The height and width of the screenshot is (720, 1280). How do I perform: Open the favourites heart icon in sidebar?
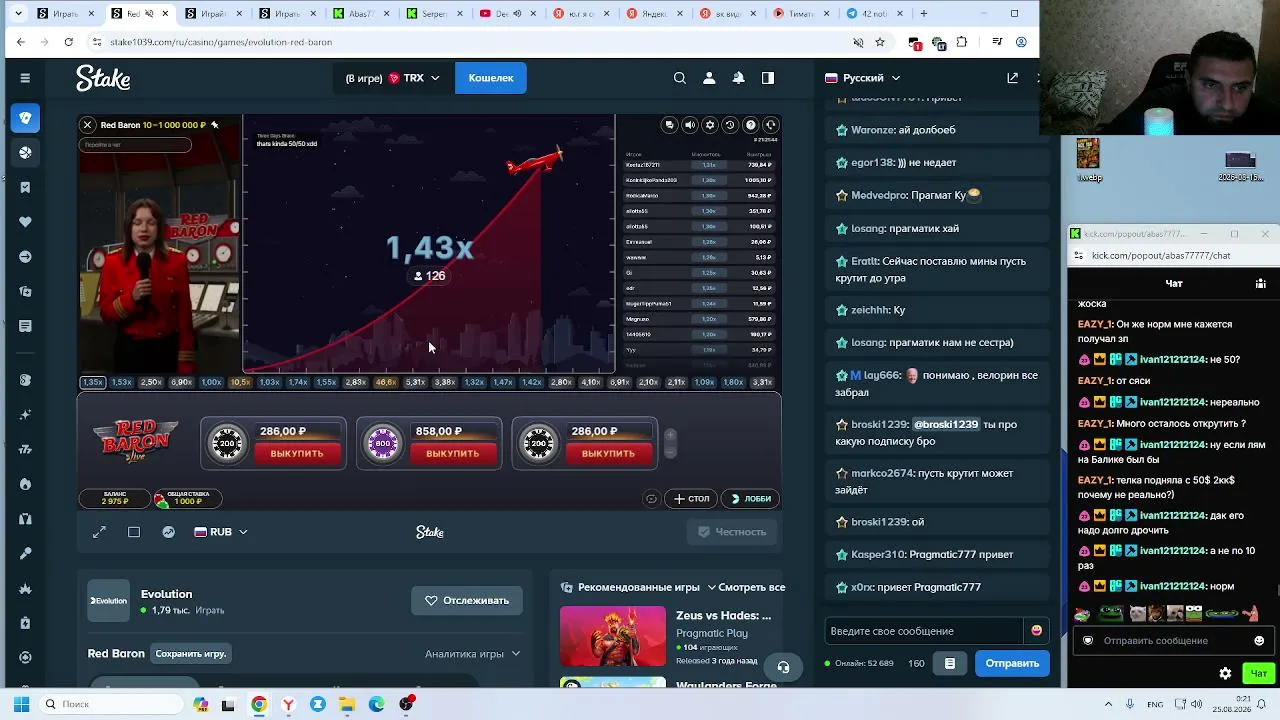click(x=25, y=222)
